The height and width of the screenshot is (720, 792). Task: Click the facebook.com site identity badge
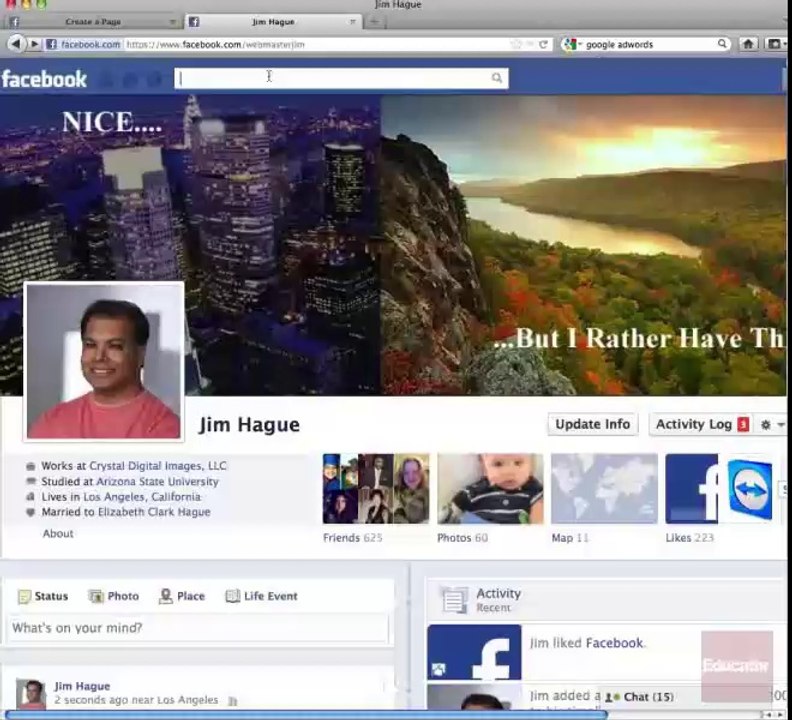pos(83,44)
